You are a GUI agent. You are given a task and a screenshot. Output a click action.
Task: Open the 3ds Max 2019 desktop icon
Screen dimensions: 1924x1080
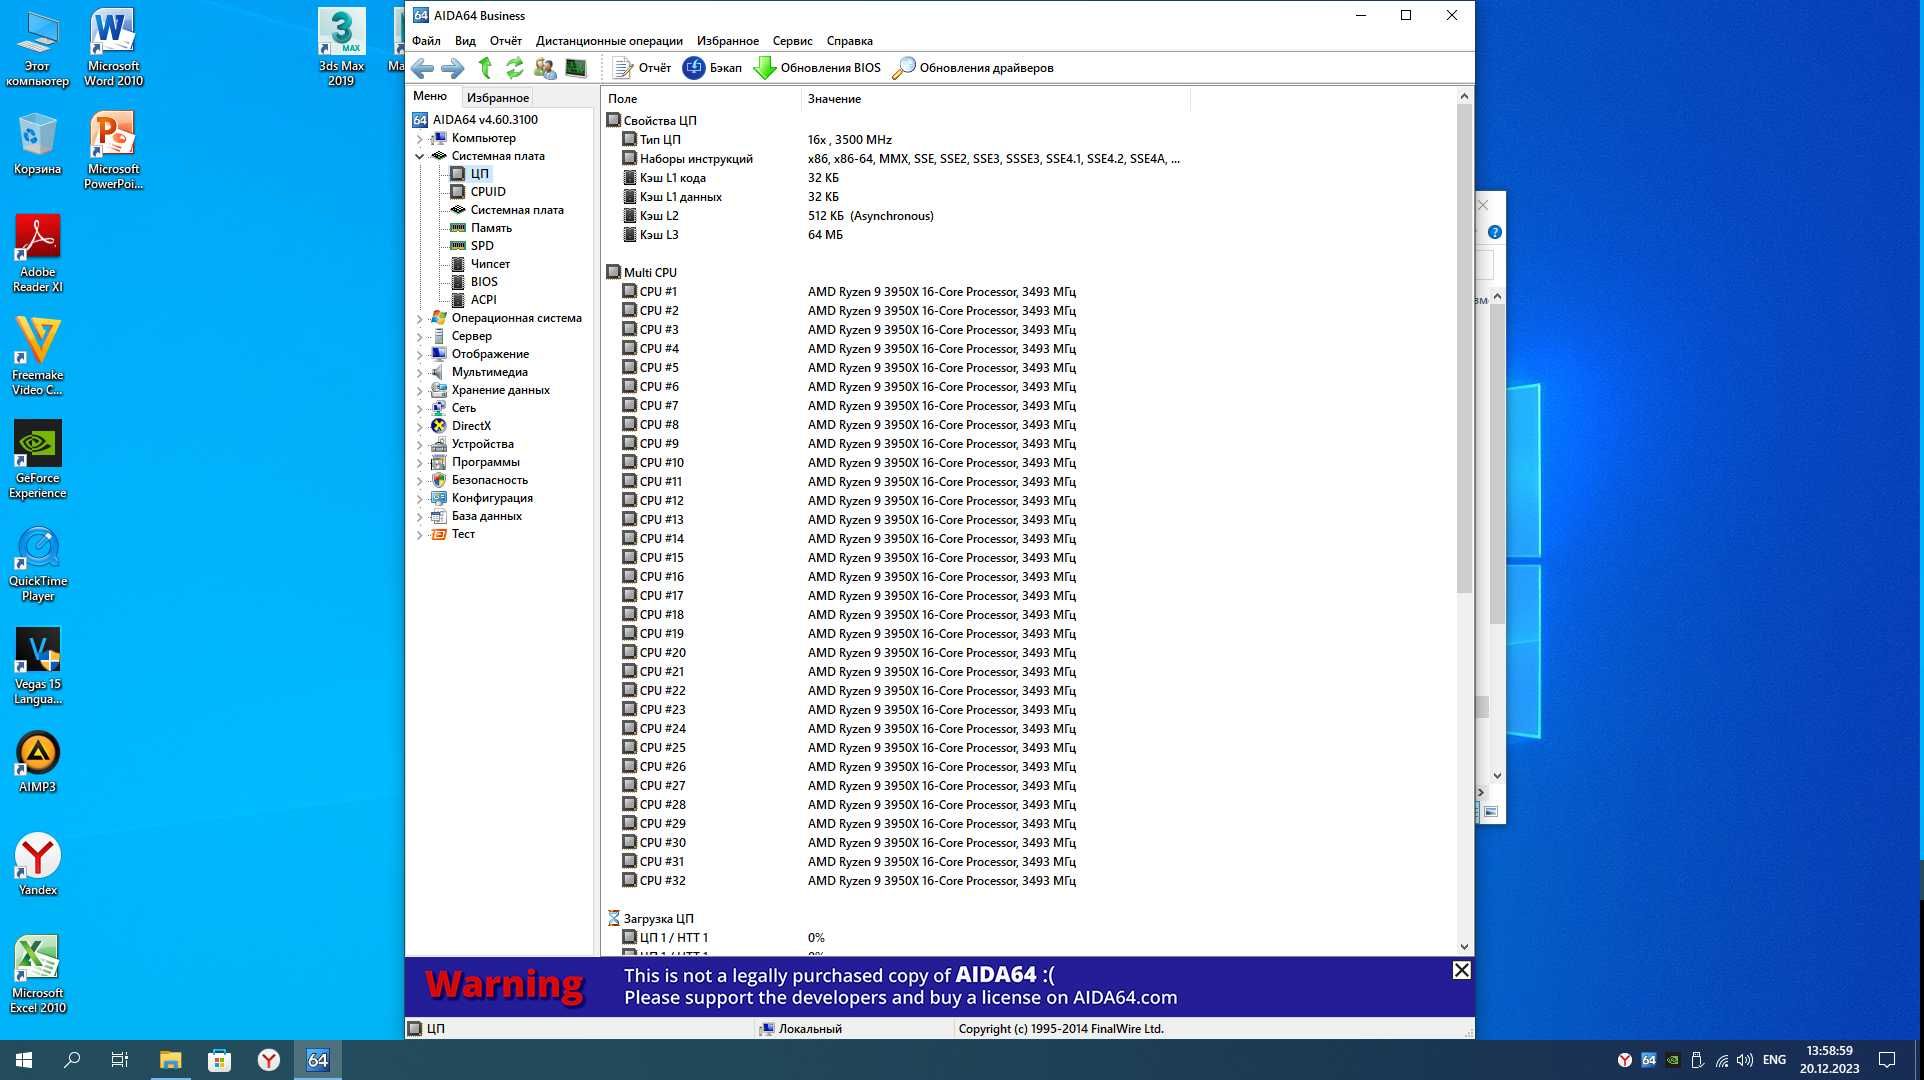point(341,47)
